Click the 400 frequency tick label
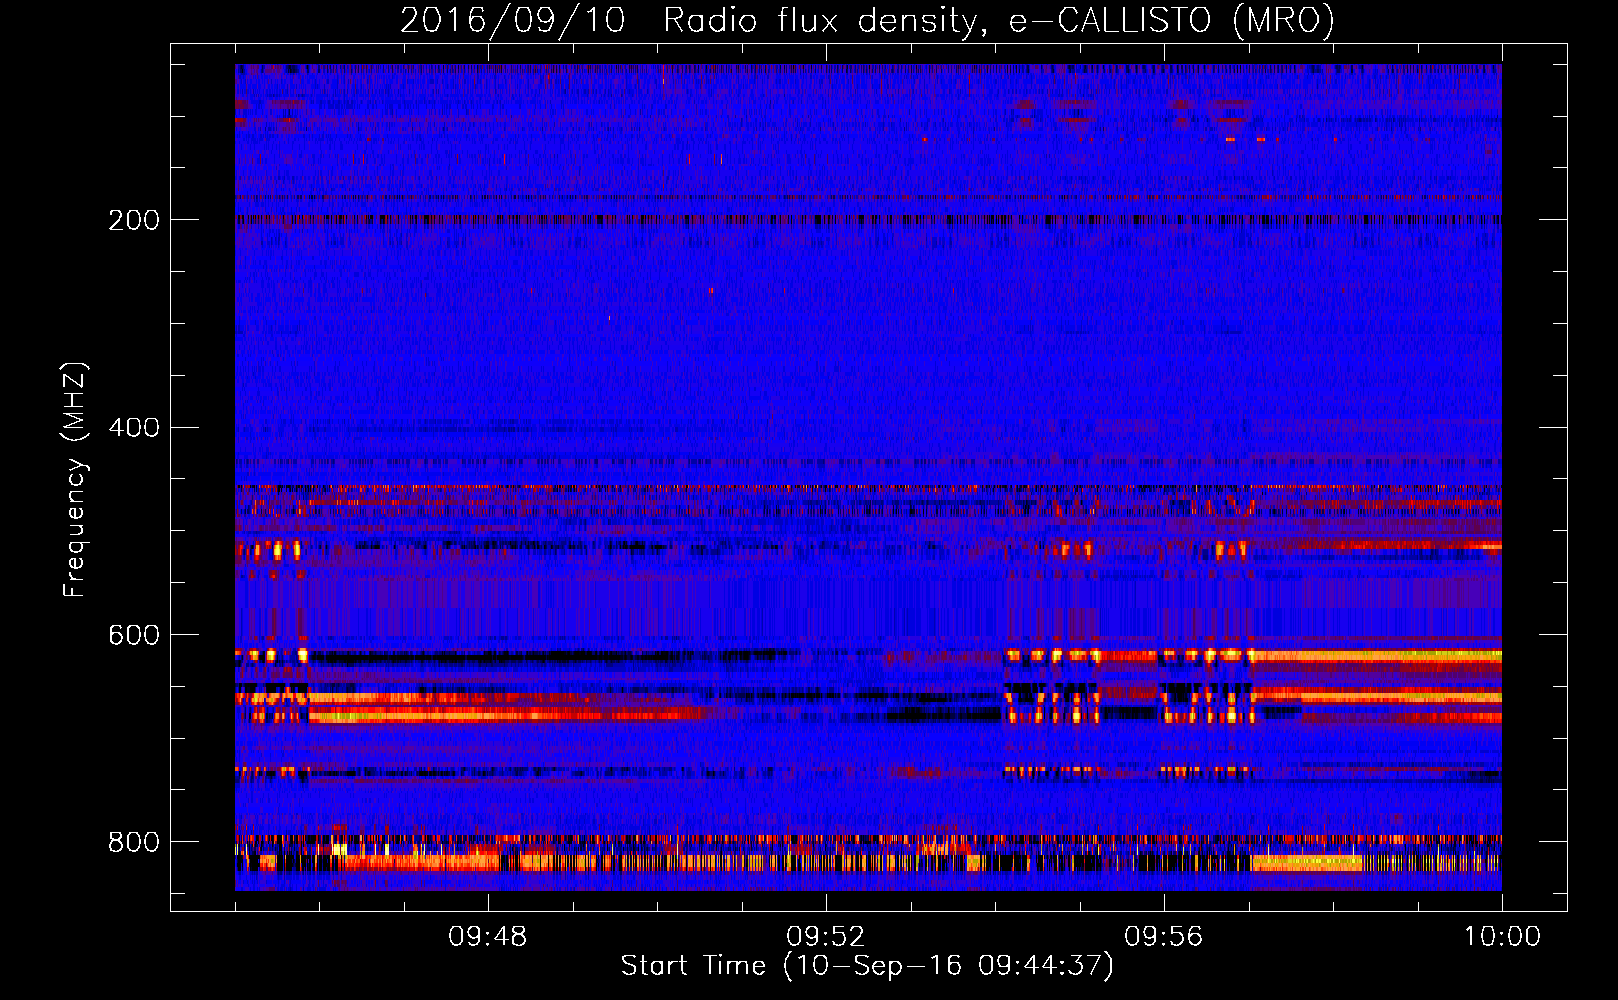 [134, 428]
